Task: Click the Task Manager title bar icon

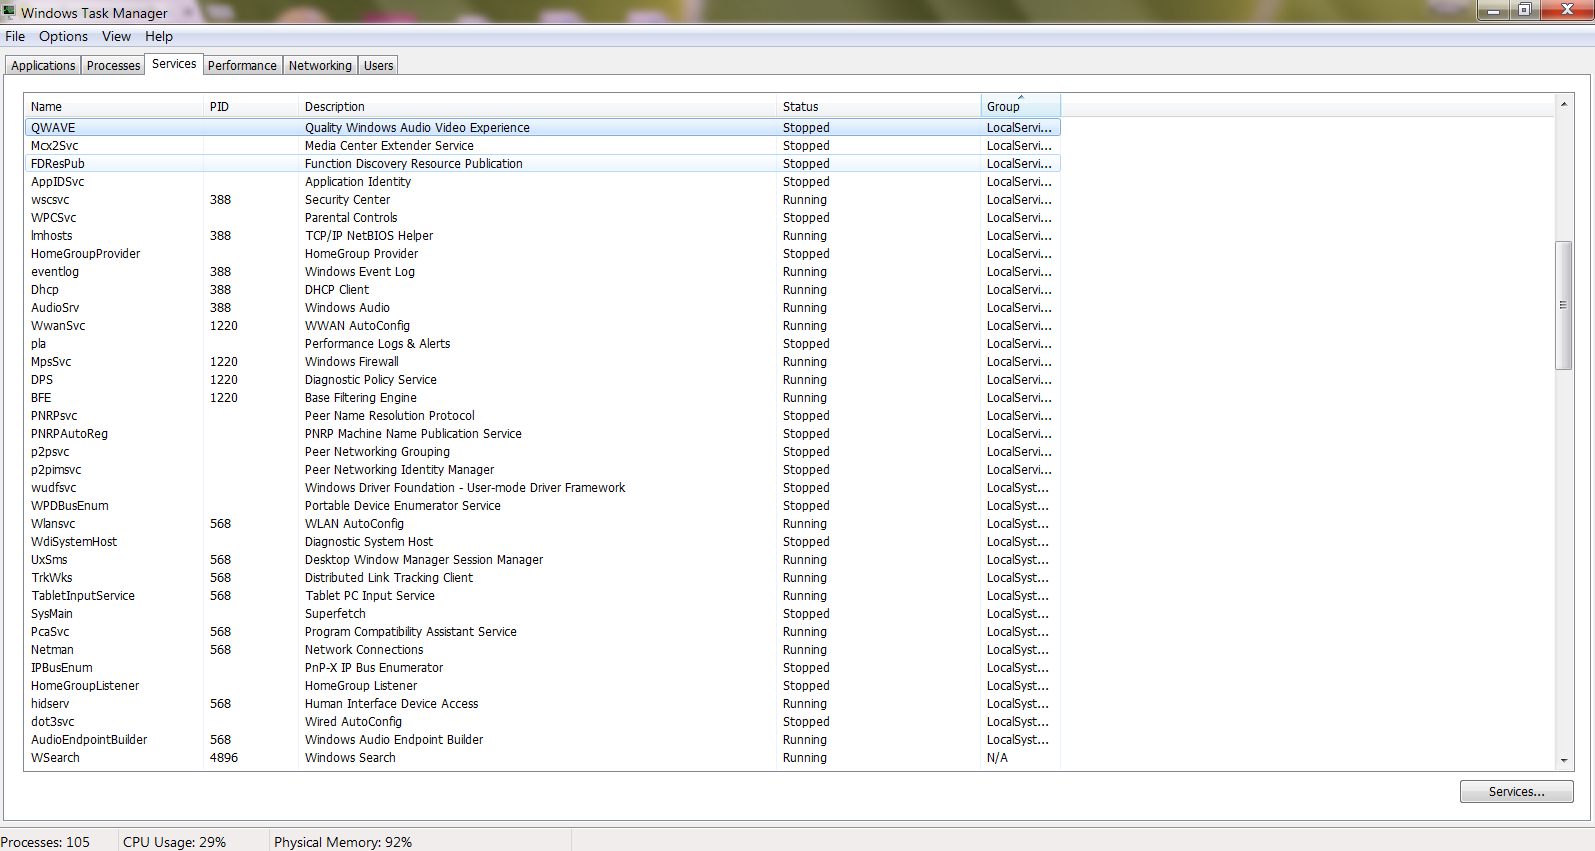Action: click(x=9, y=12)
